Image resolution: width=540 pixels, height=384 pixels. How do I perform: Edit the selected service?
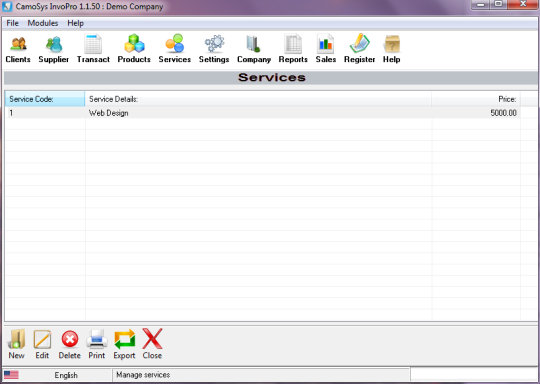tap(42, 344)
